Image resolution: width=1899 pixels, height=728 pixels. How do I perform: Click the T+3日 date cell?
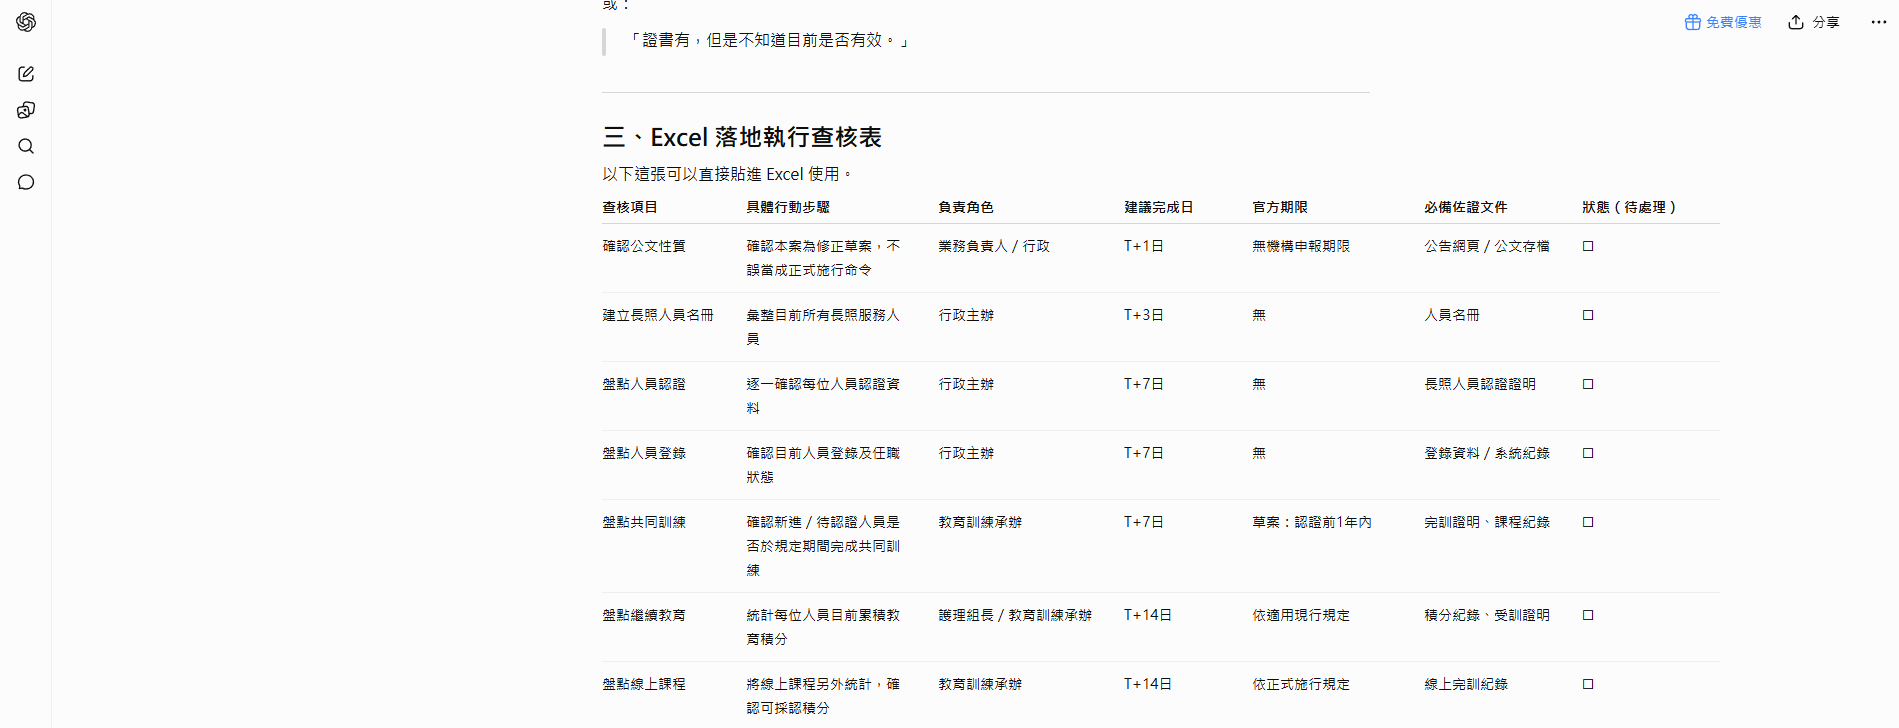pos(1144,315)
